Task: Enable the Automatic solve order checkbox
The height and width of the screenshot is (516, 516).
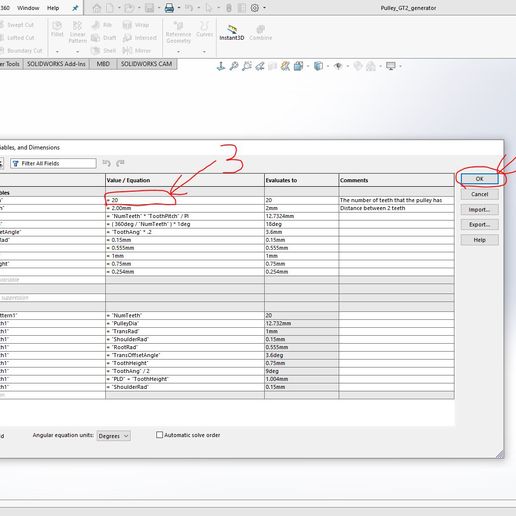Action: (160, 435)
